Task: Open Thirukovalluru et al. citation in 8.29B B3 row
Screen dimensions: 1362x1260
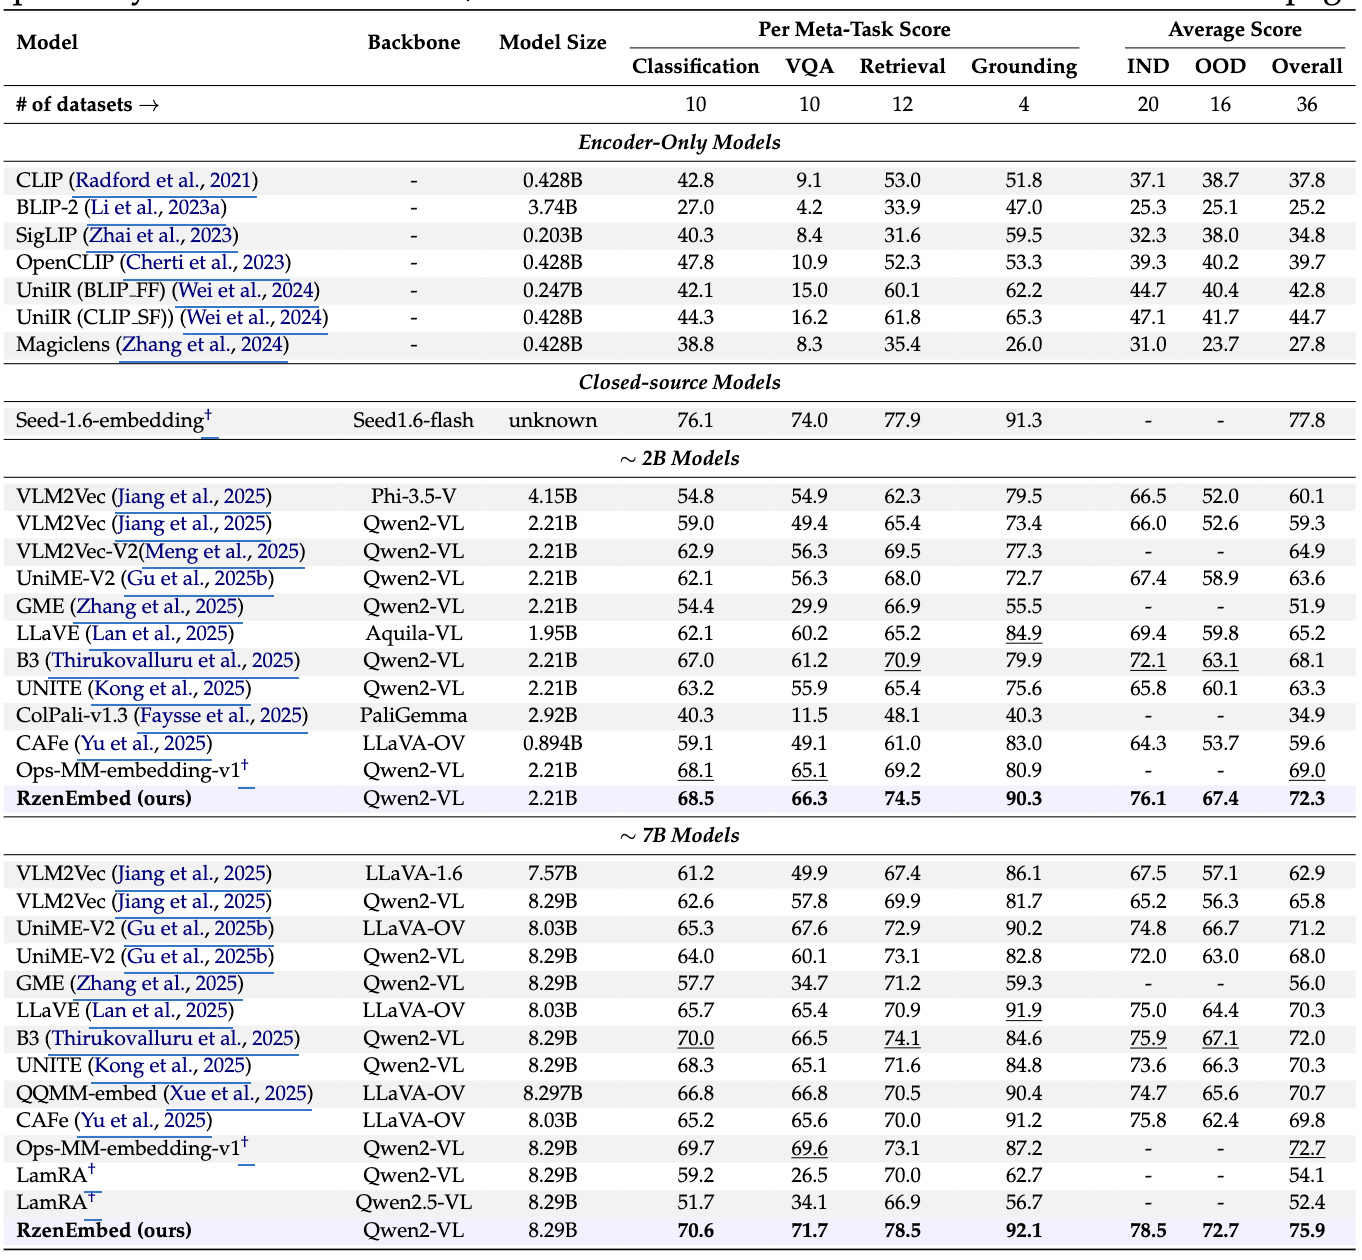Action: [174, 1039]
